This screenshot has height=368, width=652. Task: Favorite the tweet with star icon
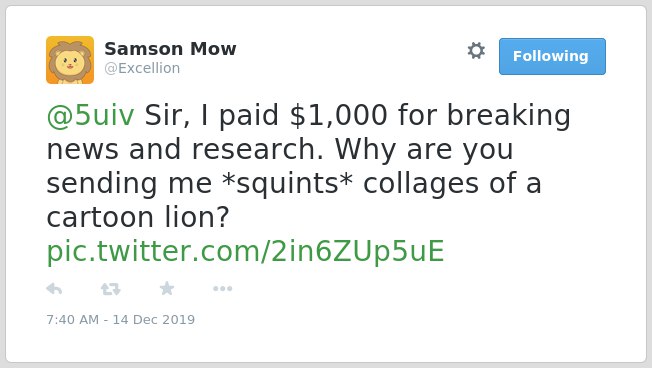(167, 288)
